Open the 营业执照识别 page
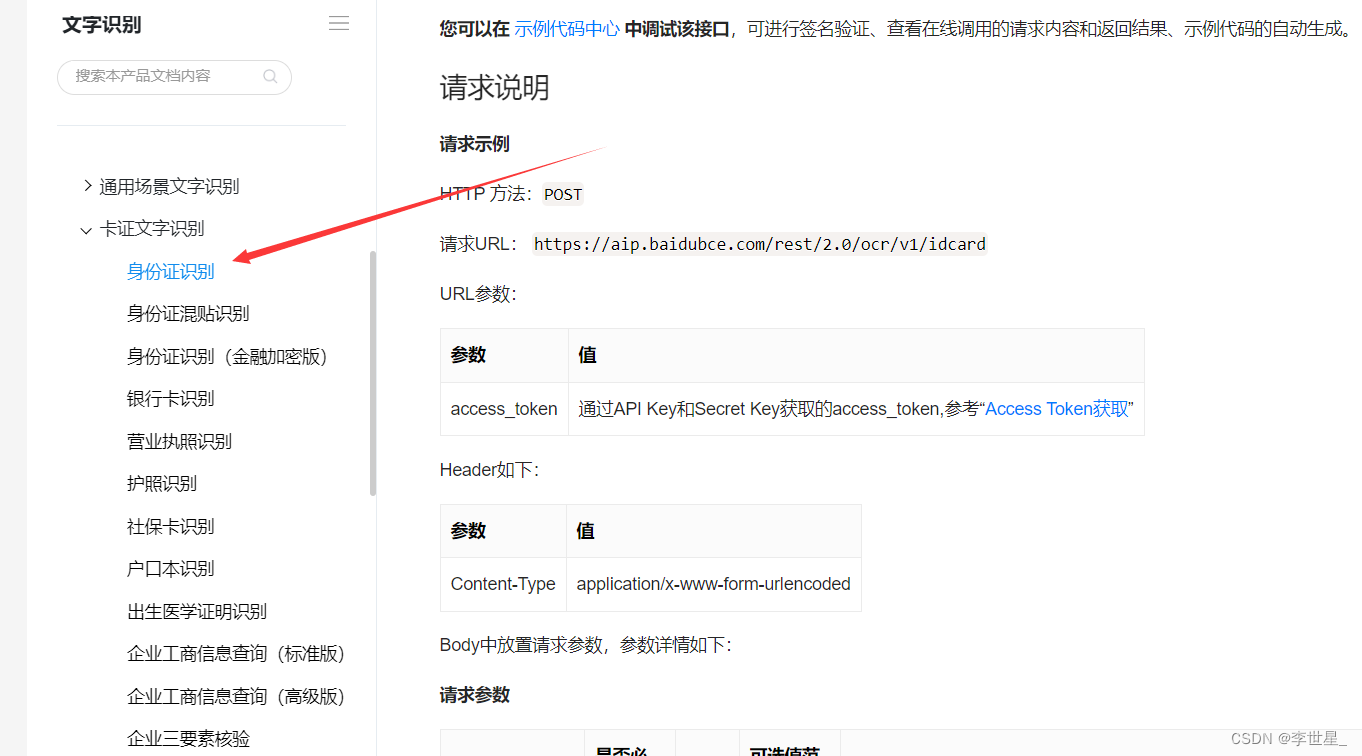 tap(179, 441)
